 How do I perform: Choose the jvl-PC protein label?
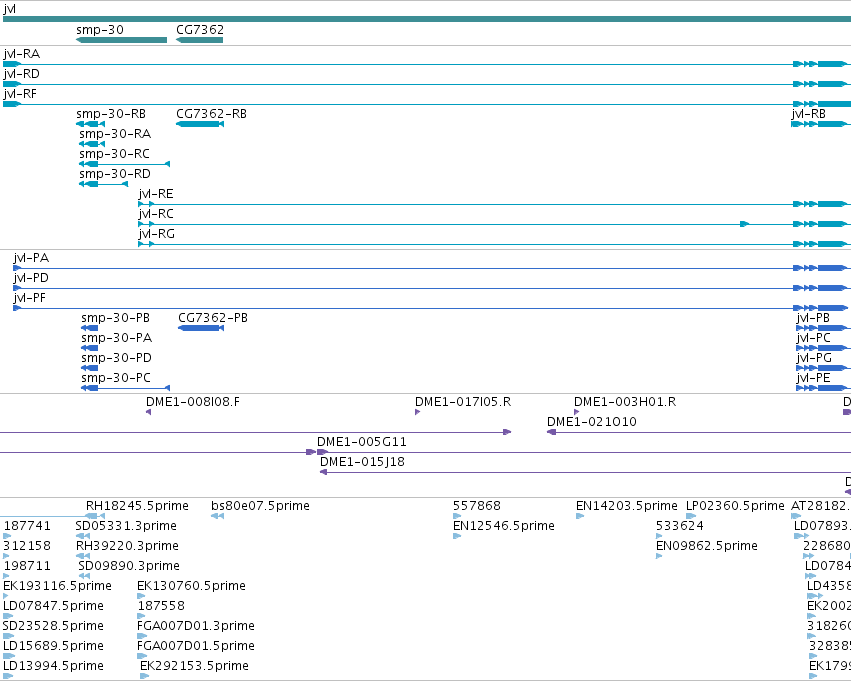pyautogui.click(x=814, y=338)
